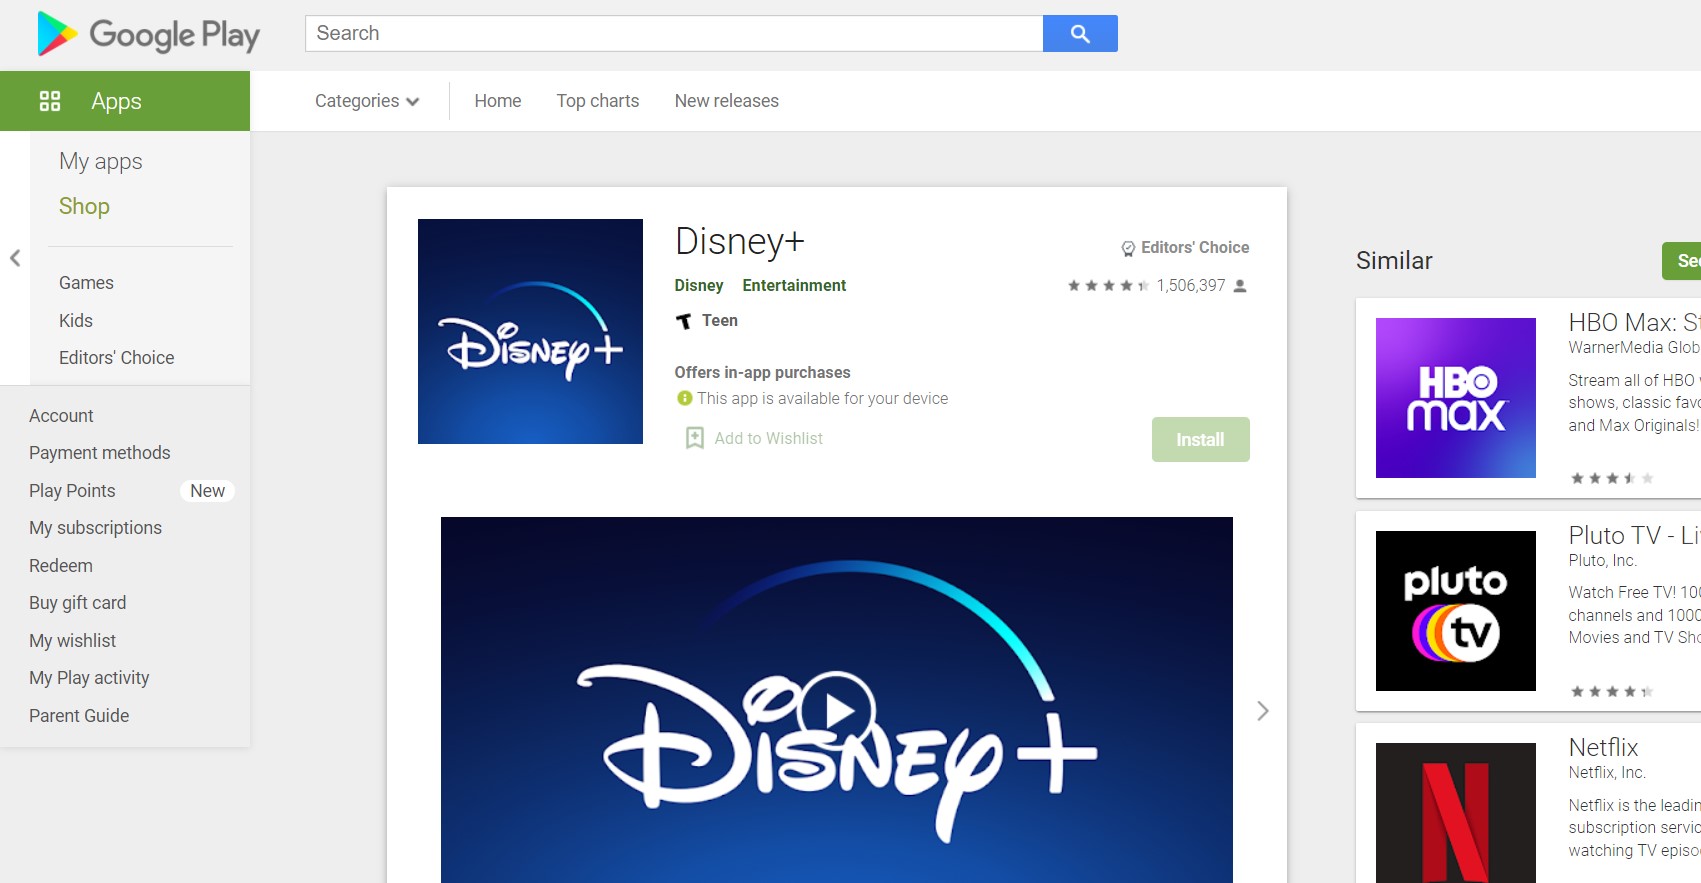
Task: Open Payment methods link
Action: (x=100, y=453)
